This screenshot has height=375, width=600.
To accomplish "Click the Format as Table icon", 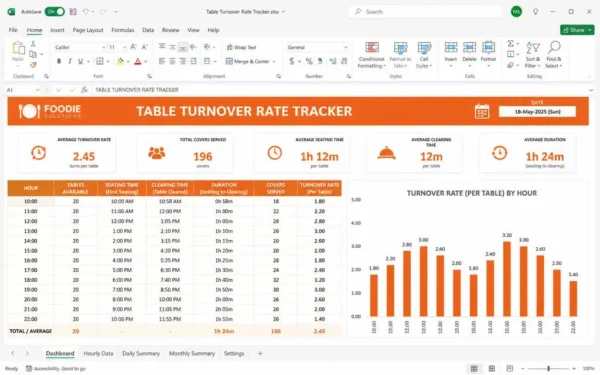I will point(400,48).
